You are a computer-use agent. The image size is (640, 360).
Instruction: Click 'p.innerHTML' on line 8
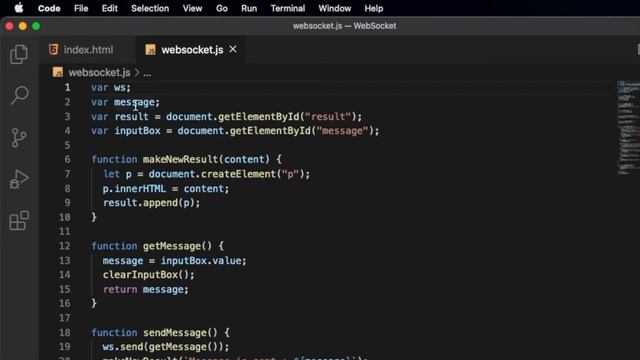[134, 189]
